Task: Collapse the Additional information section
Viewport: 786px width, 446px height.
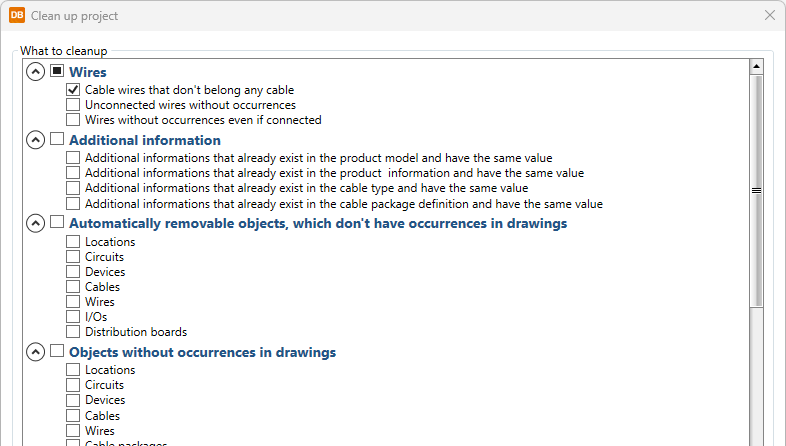Action: pyautogui.click(x=35, y=140)
